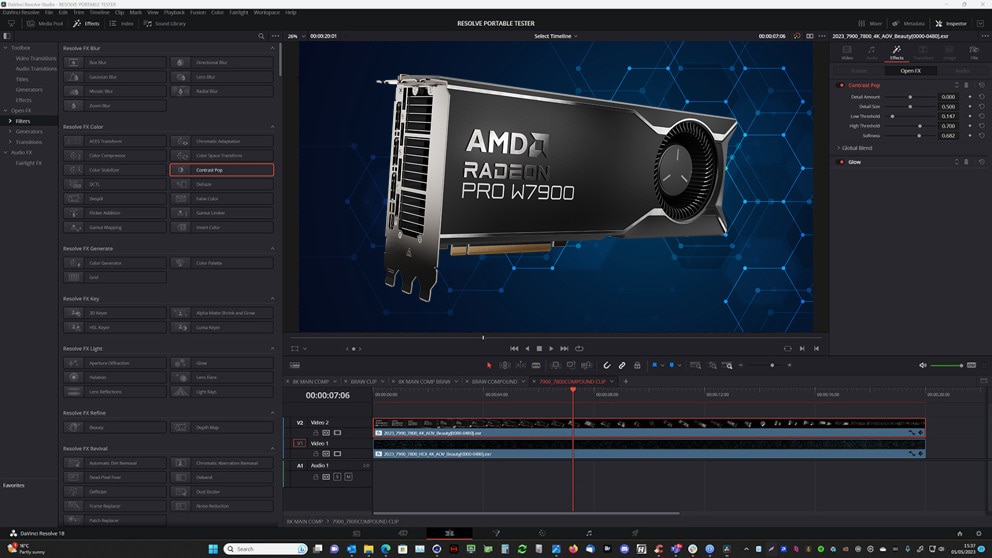Move Low Threshold slider handle
992x558 pixels.
coord(893,116)
